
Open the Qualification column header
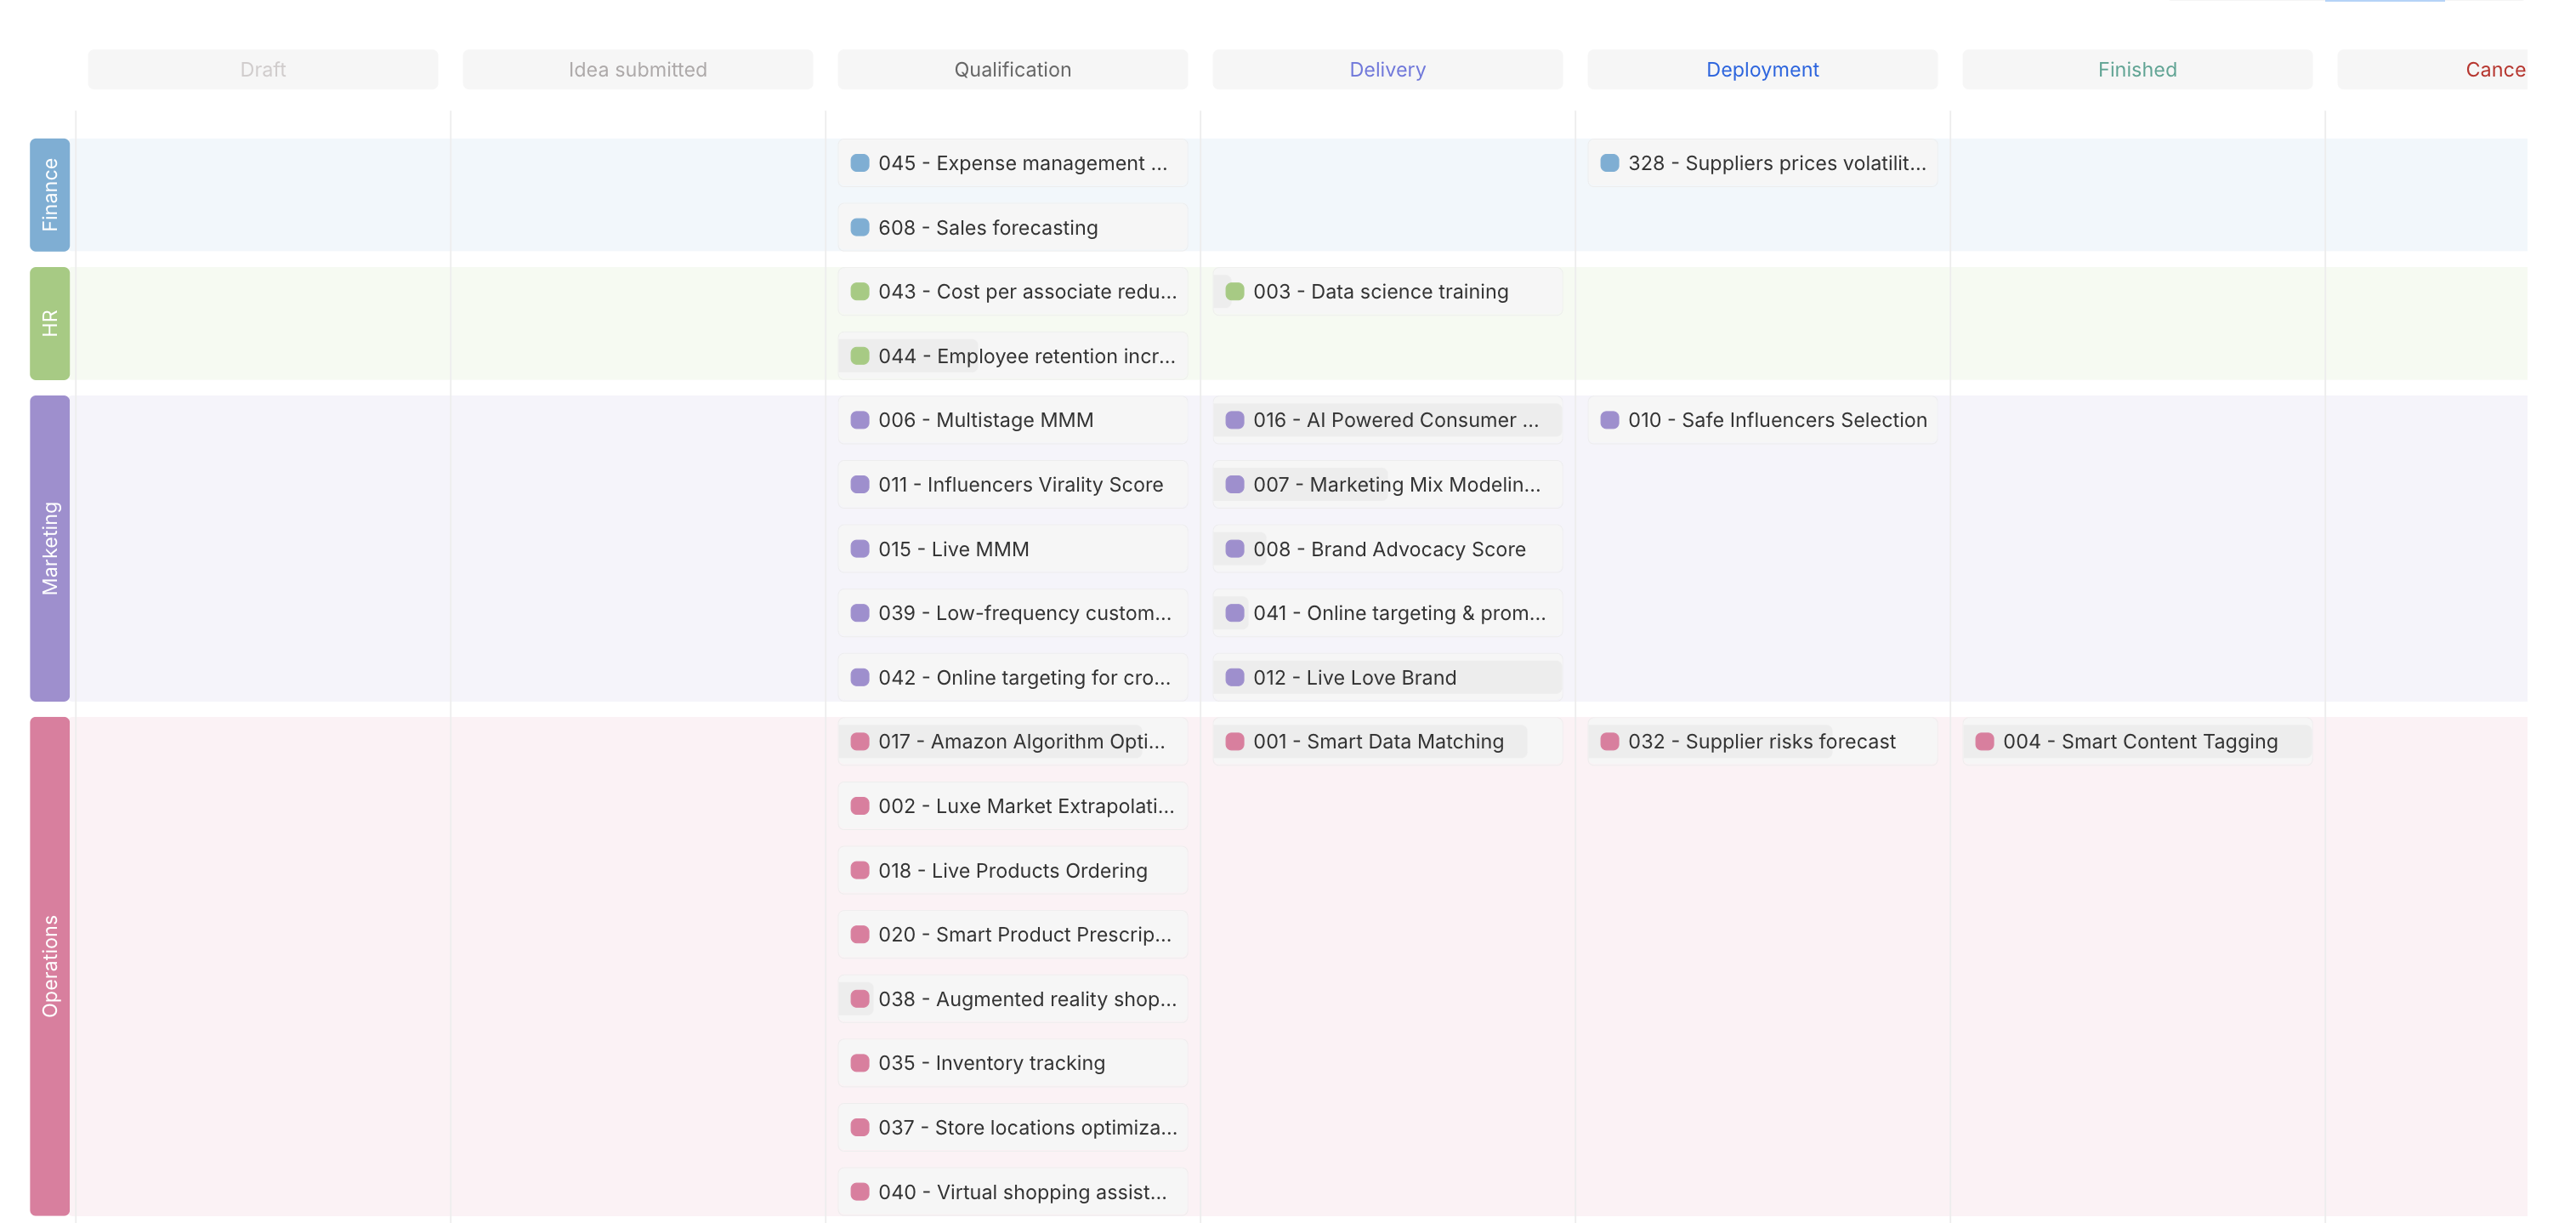point(1012,69)
